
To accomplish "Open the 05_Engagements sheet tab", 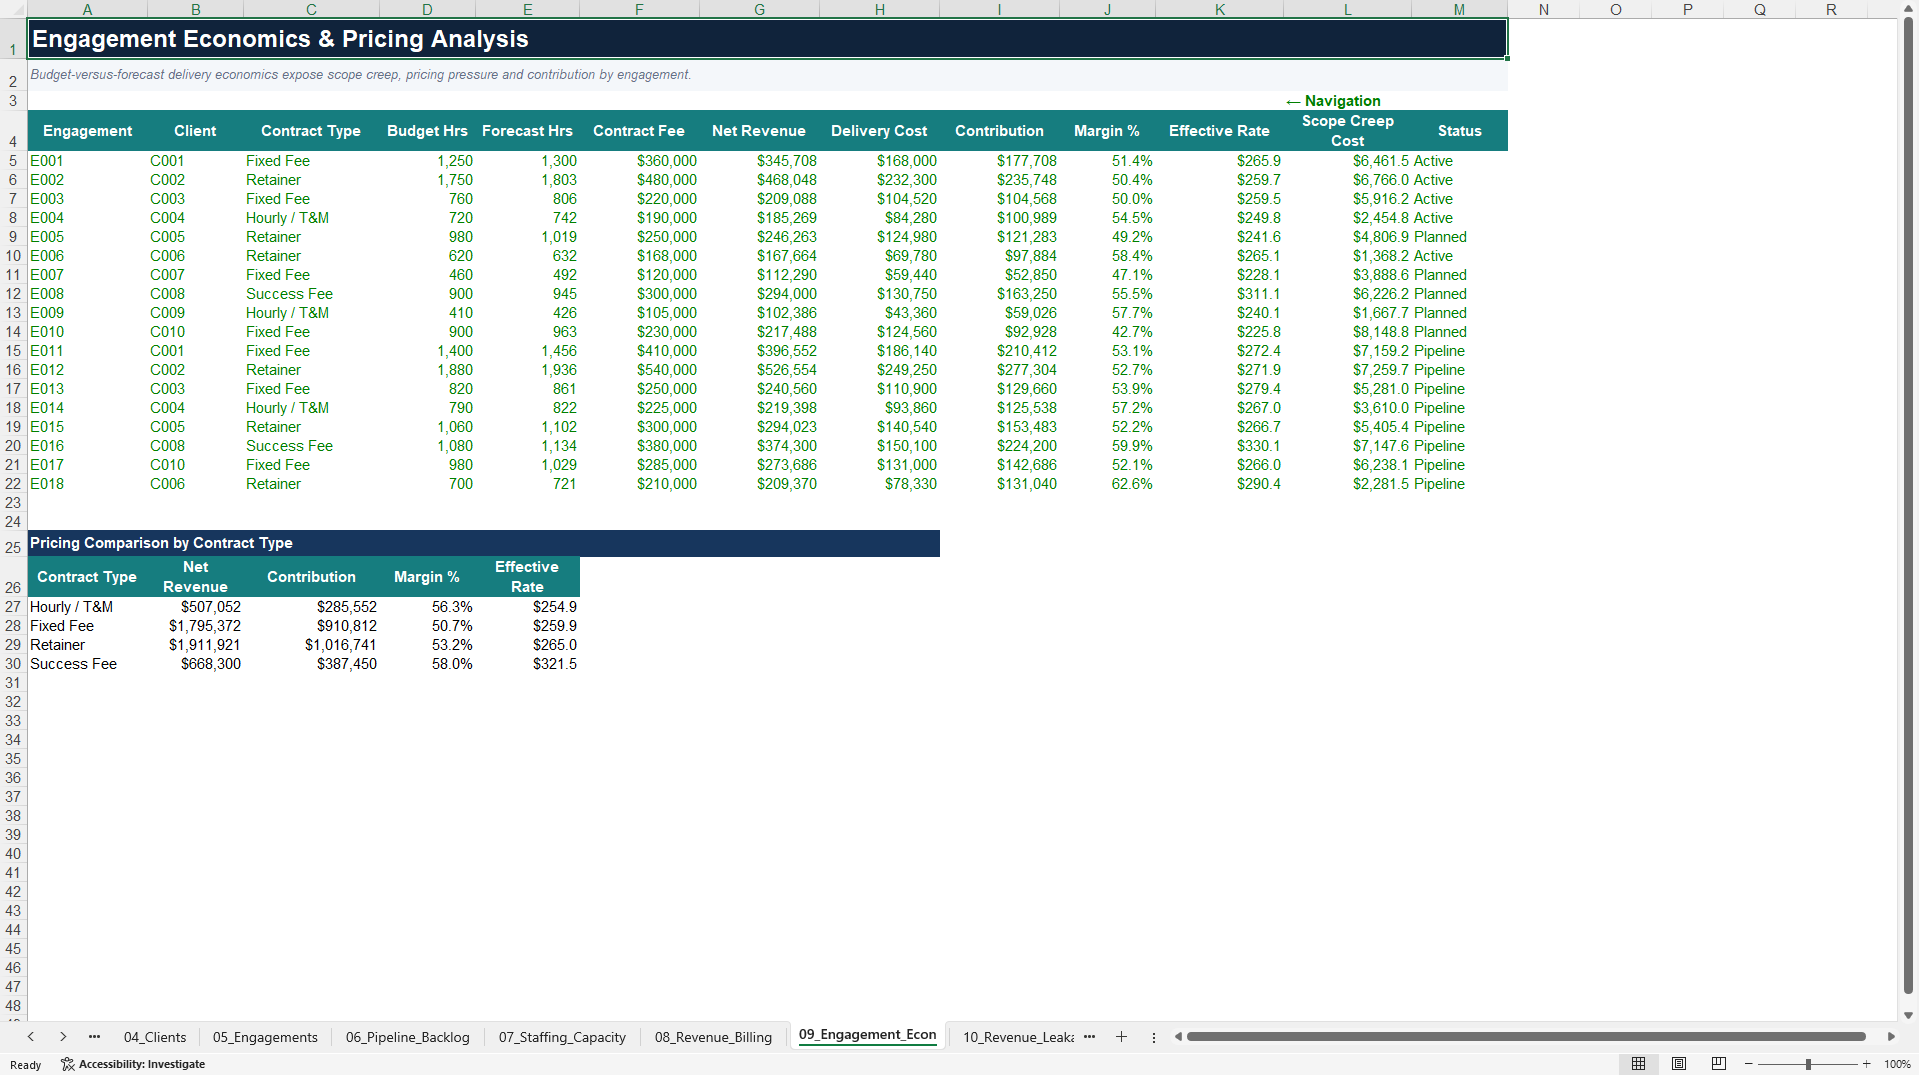I will [x=265, y=1037].
